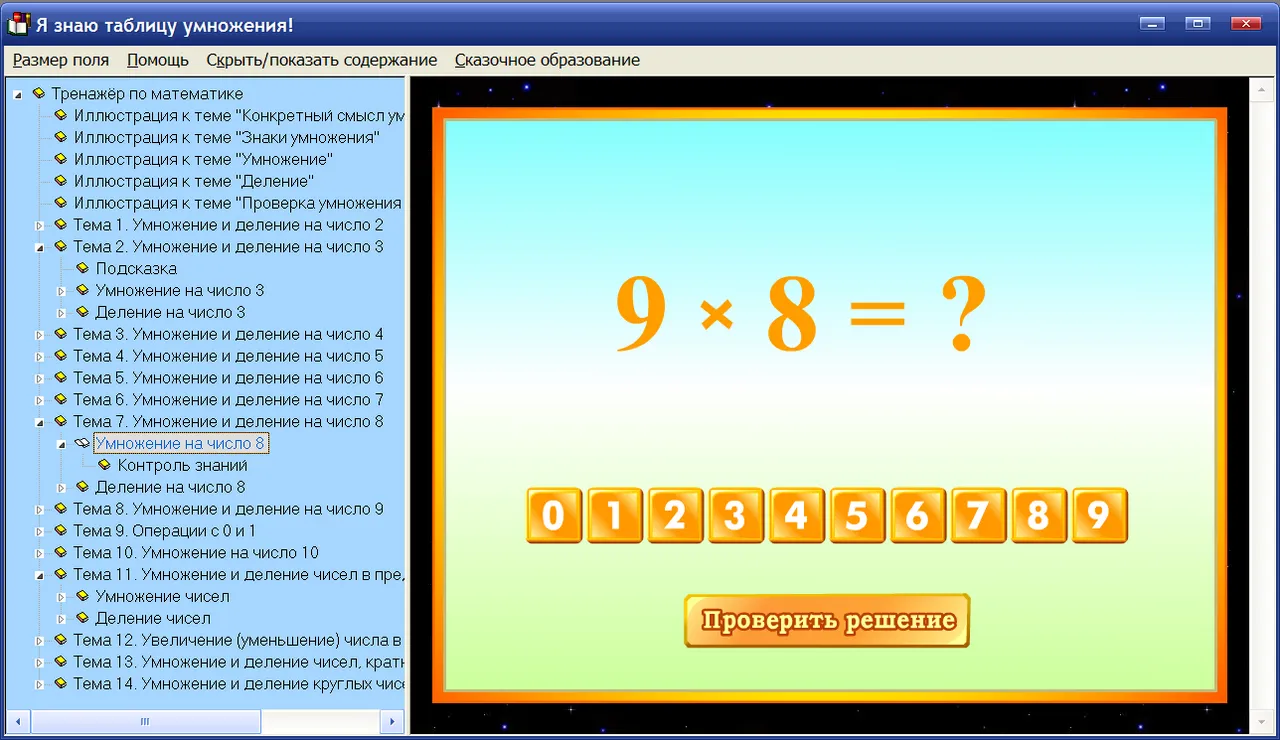The image size is (1280, 740).
Task: Click the digit 9 tile
Action: (x=1099, y=515)
